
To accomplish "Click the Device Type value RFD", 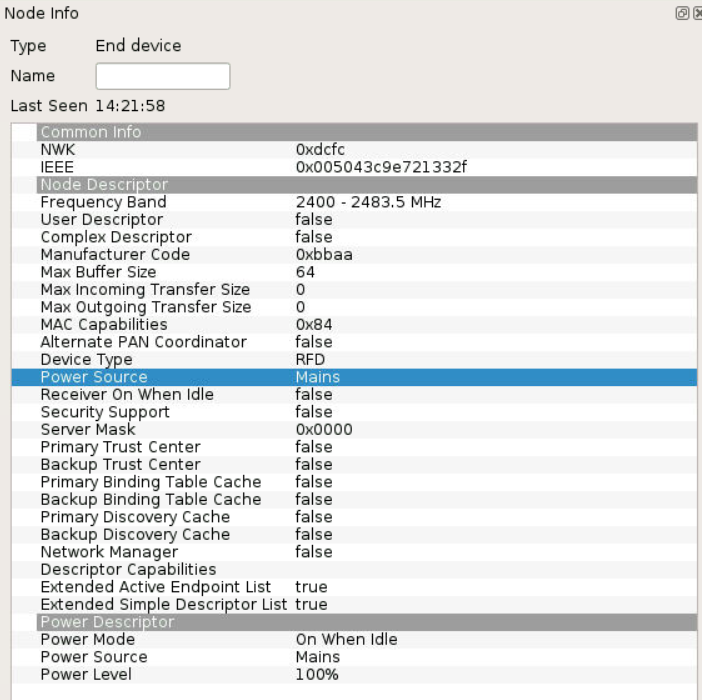I will (310, 359).
